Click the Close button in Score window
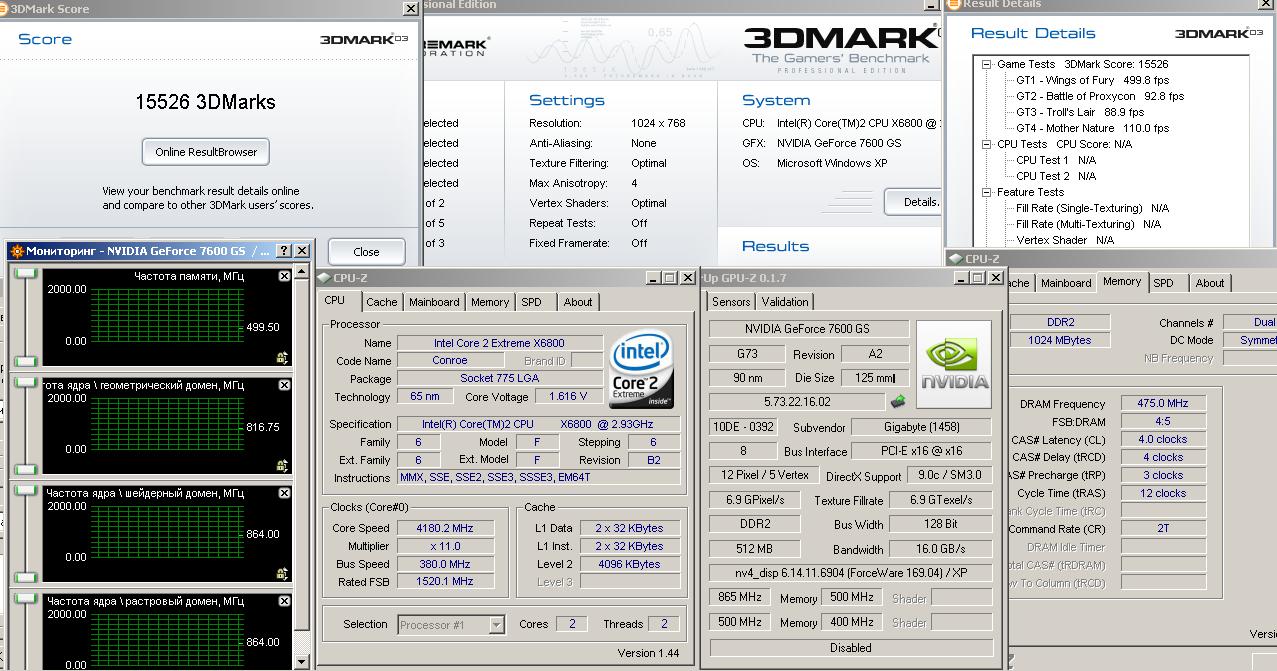The width and height of the screenshot is (1277, 671). (x=366, y=252)
